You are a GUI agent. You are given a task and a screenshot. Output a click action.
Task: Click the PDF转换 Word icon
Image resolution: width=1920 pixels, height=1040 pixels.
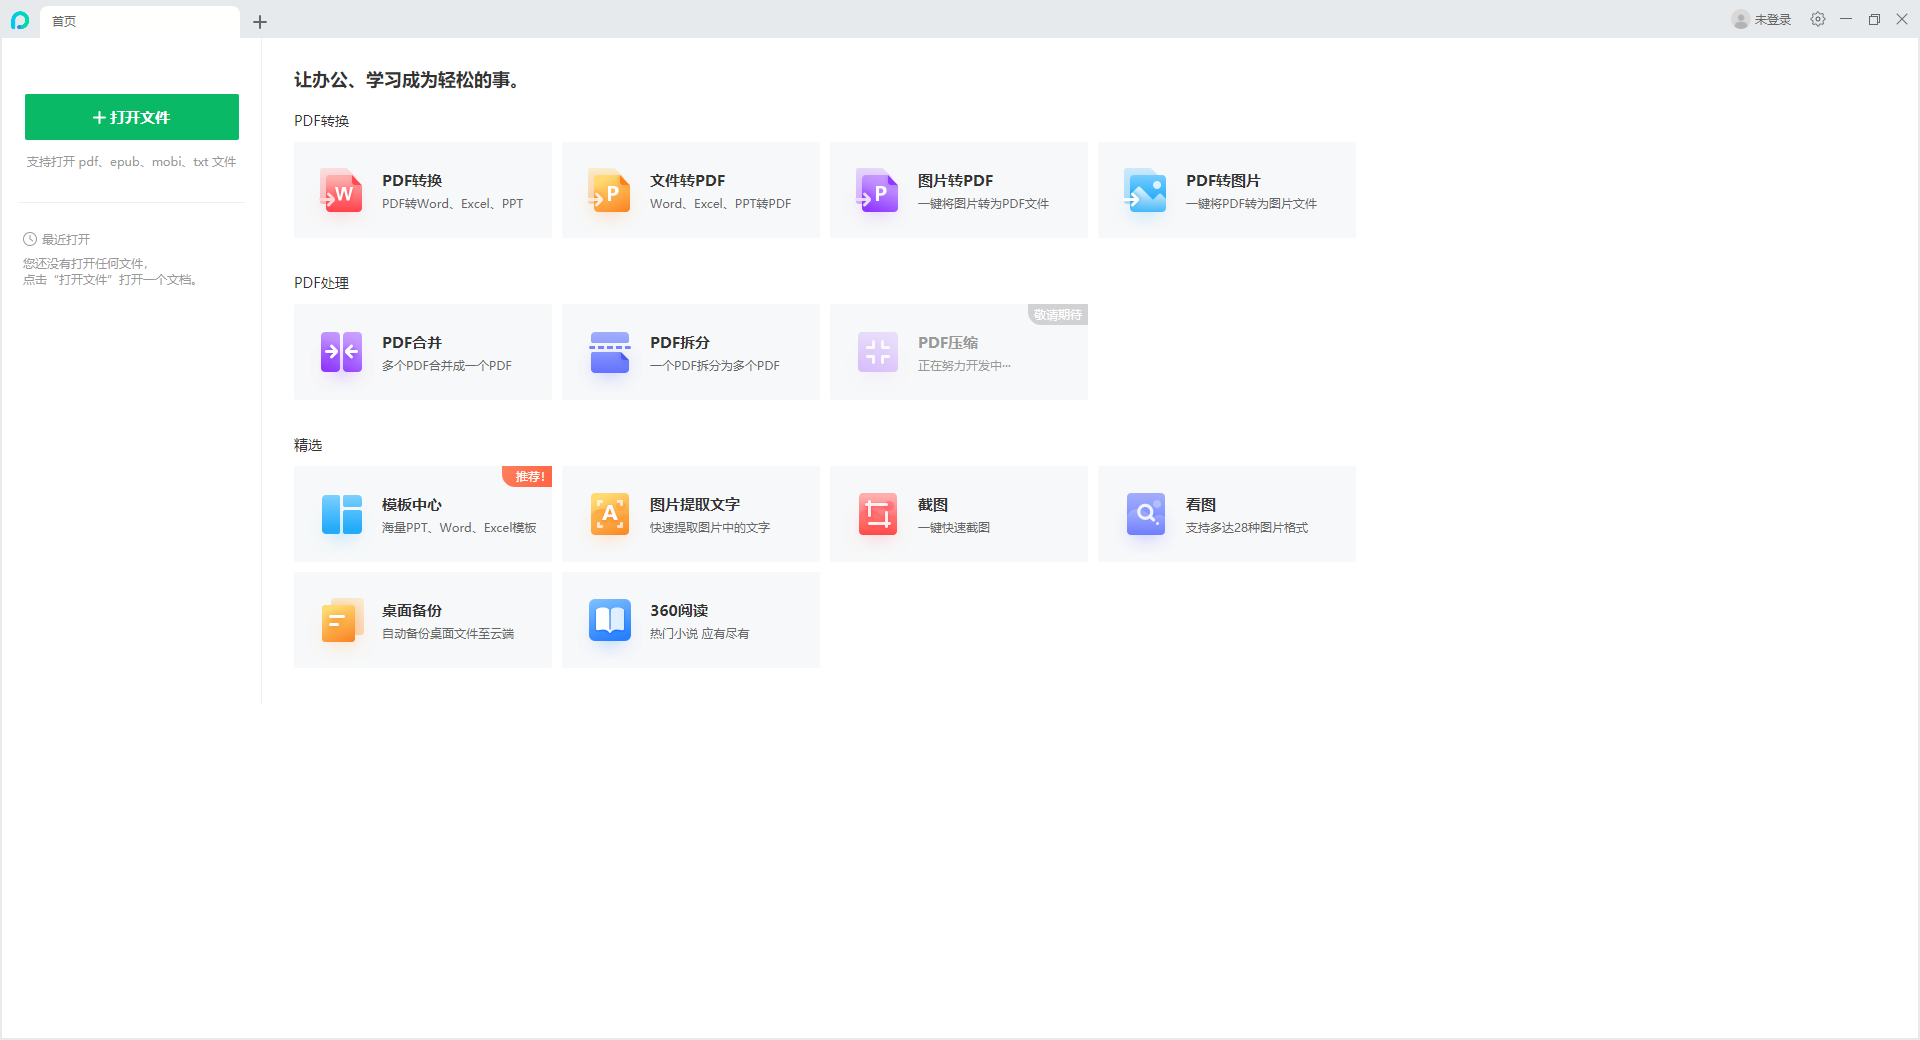[341, 190]
